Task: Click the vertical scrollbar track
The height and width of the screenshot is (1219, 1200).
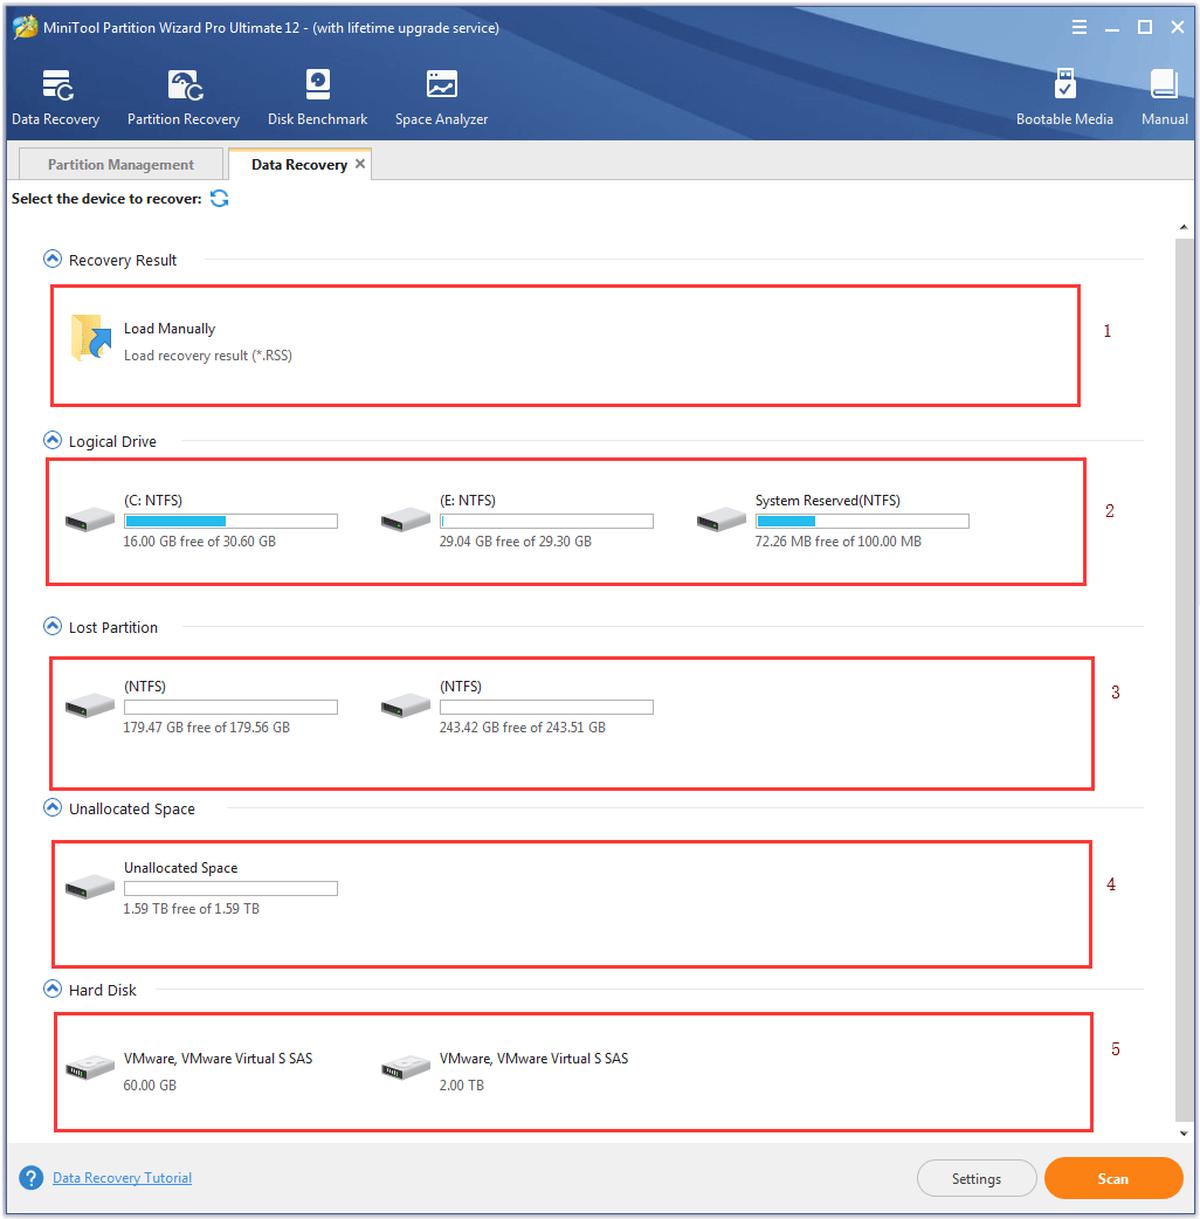Action: (x=1184, y=680)
